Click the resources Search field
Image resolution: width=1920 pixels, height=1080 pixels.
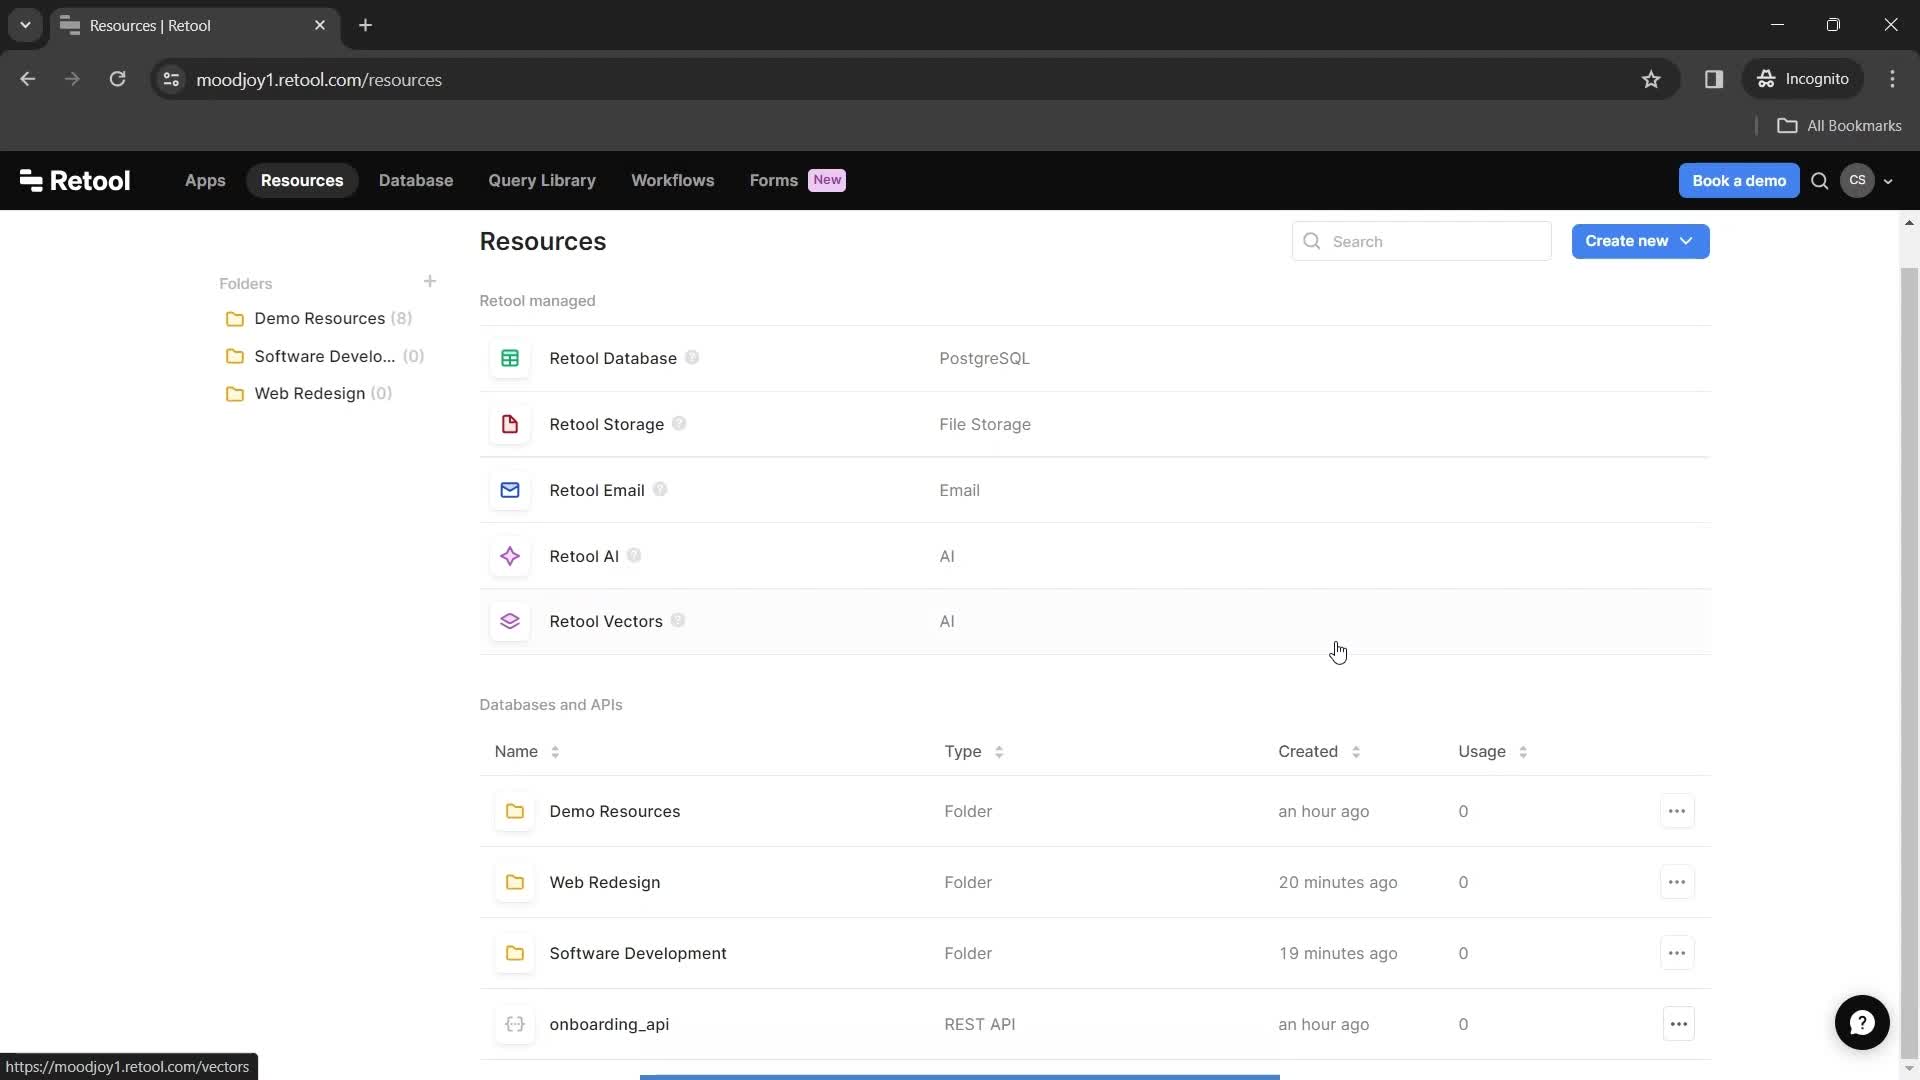coord(1422,241)
